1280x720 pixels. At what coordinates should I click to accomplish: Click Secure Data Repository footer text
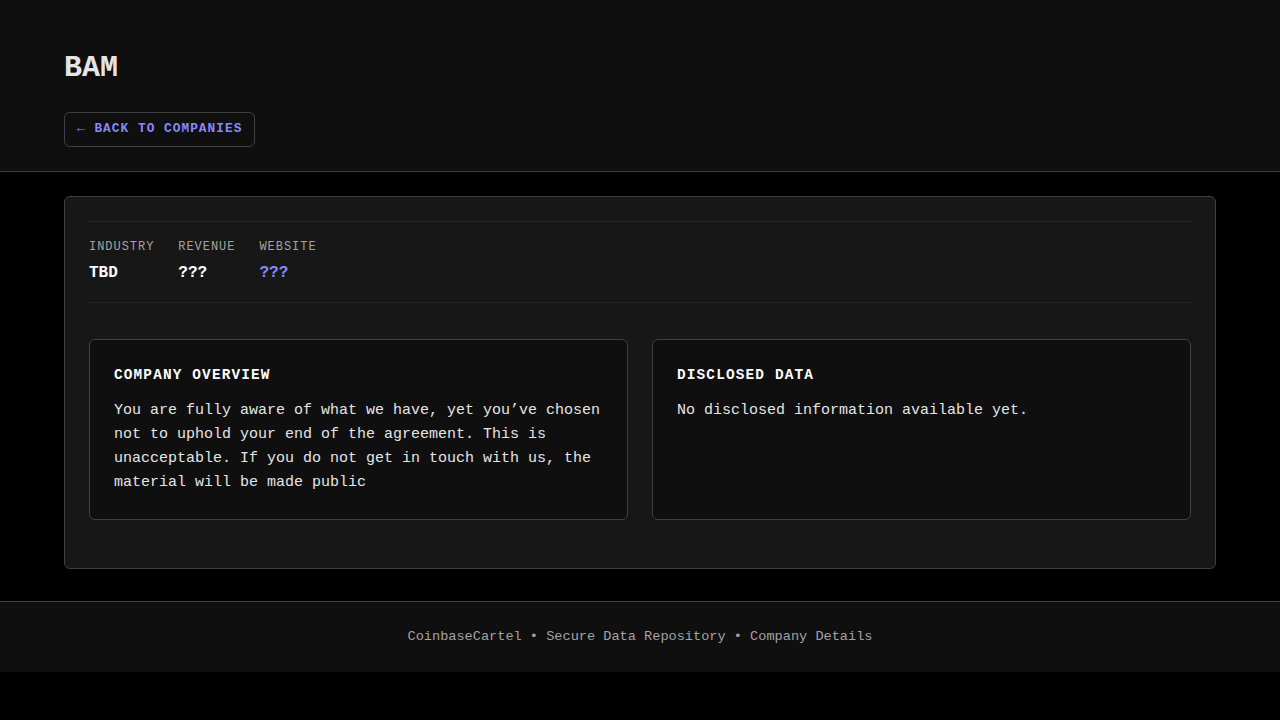635,636
